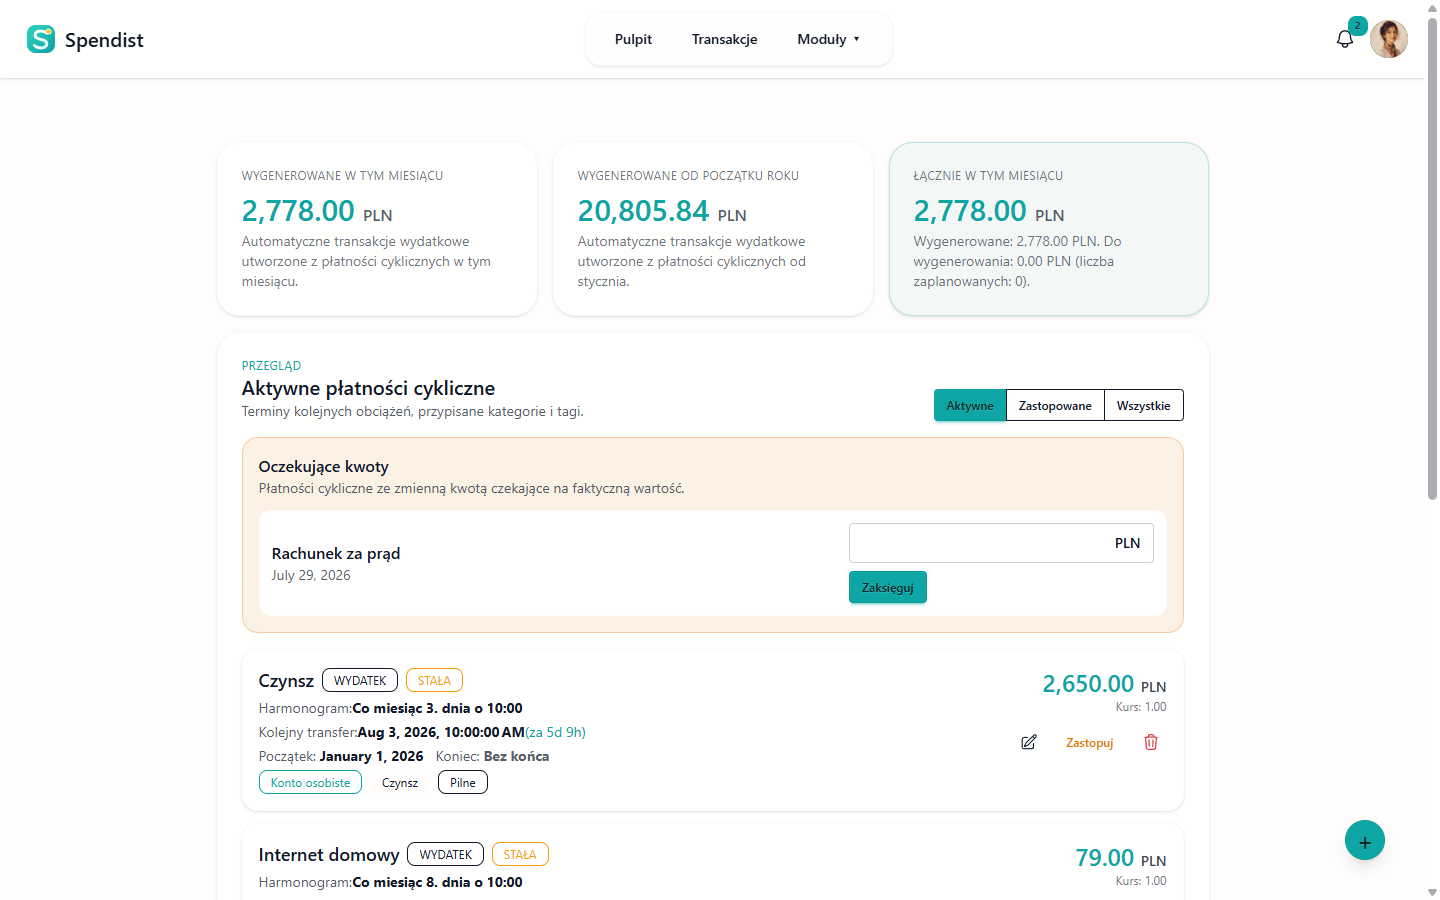The height and width of the screenshot is (900, 1440).
Task: Select the Internet domowy payment title
Action: tap(329, 854)
